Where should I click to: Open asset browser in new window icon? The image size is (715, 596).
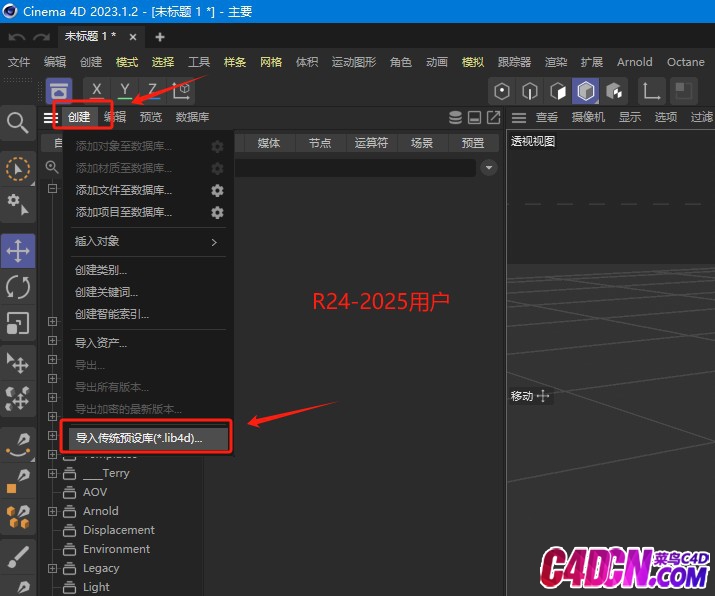click(x=493, y=118)
